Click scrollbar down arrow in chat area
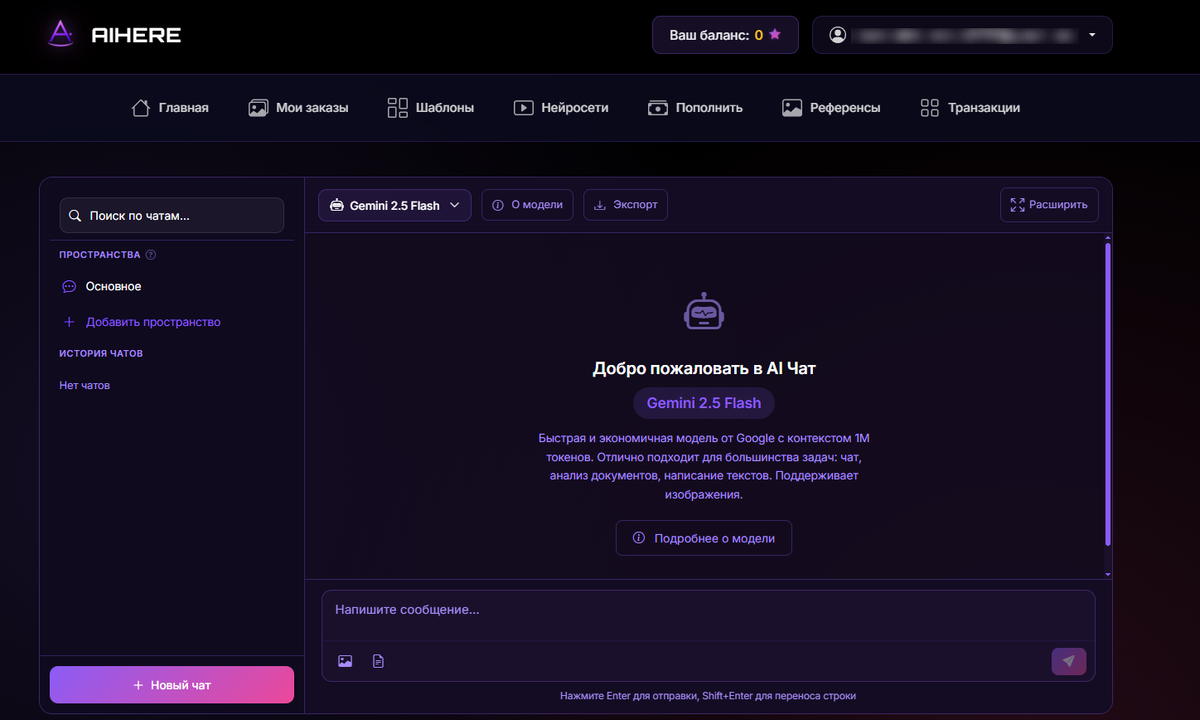Image resolution: width=1200 pixels, height=720 pixels. coord(1107,574)
